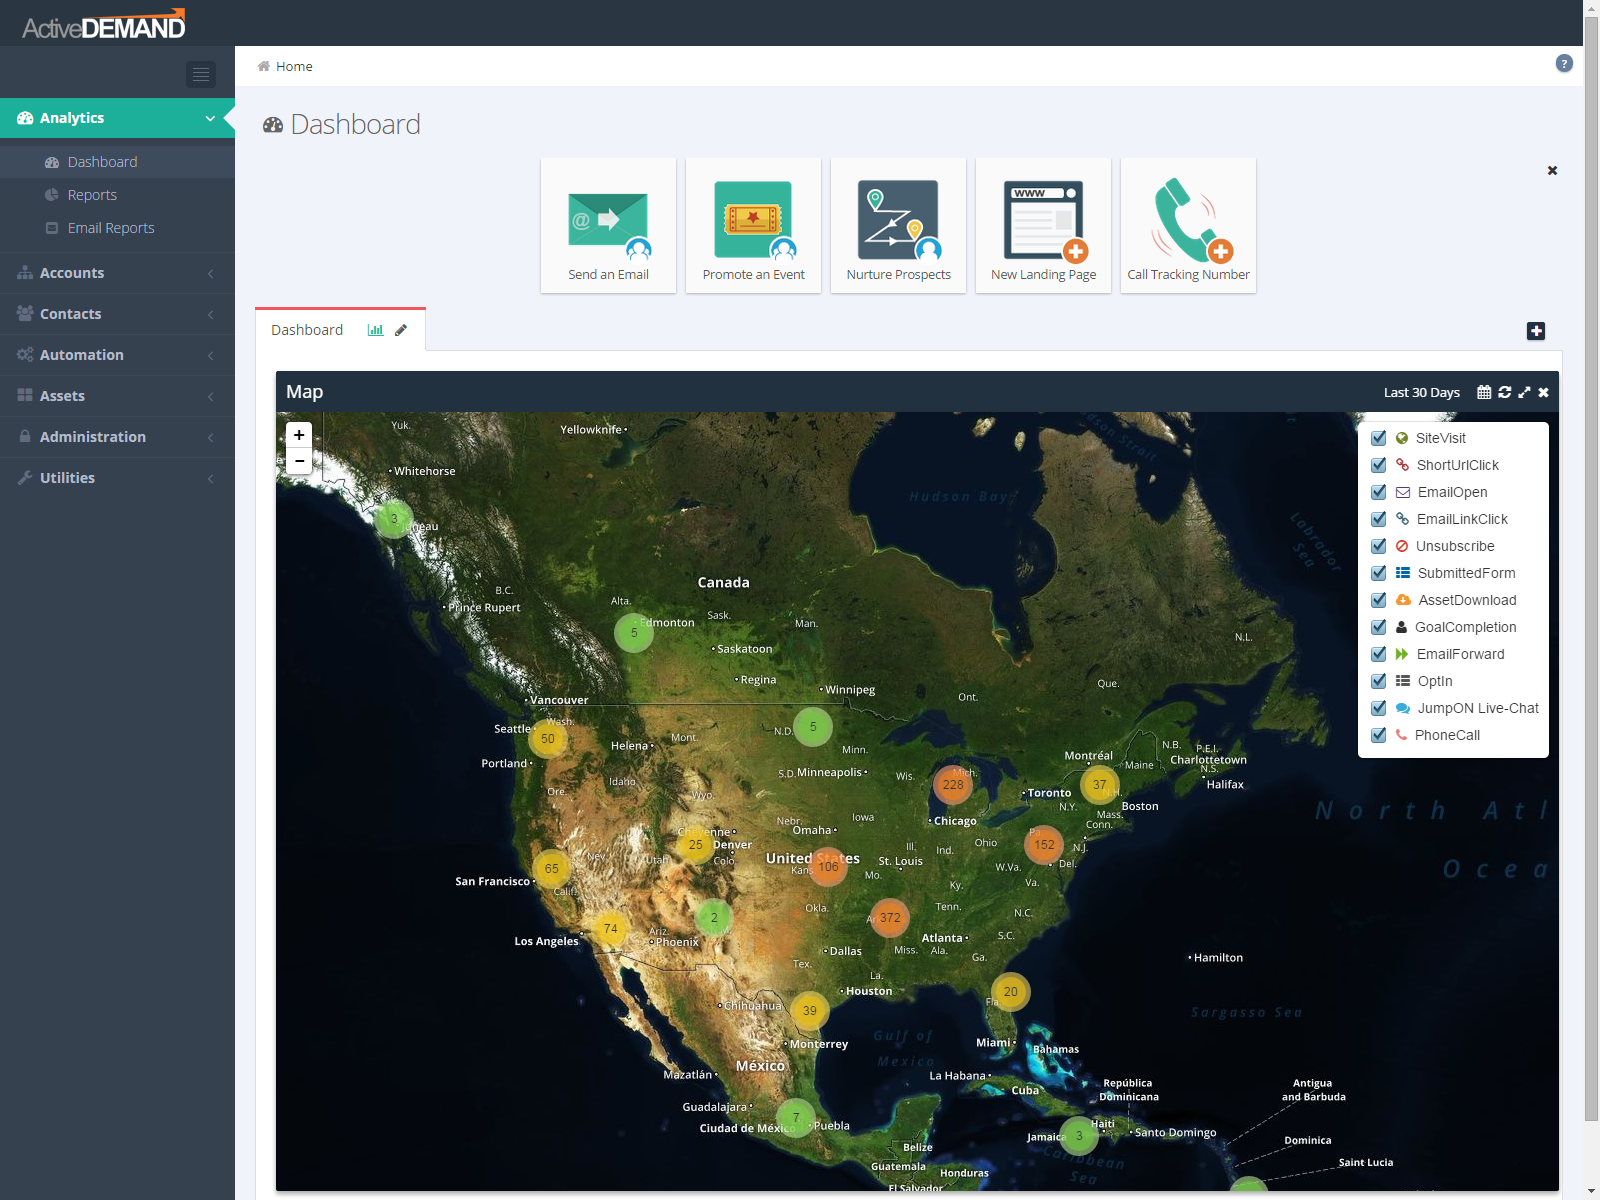Viewport: 1600px width, 1200px height.
Task: Expand the Utilities menu
Action: click(x=117, y=478)
